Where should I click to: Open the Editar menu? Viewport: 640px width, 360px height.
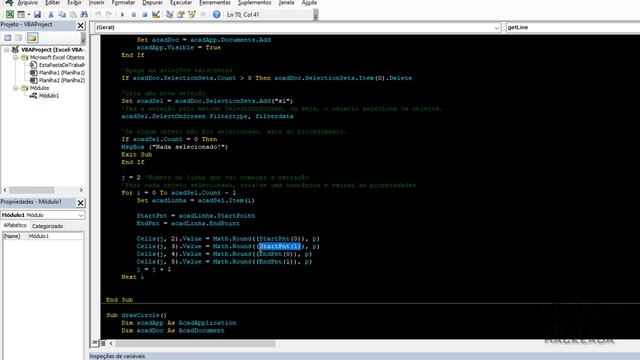click(x=52, y=2)
